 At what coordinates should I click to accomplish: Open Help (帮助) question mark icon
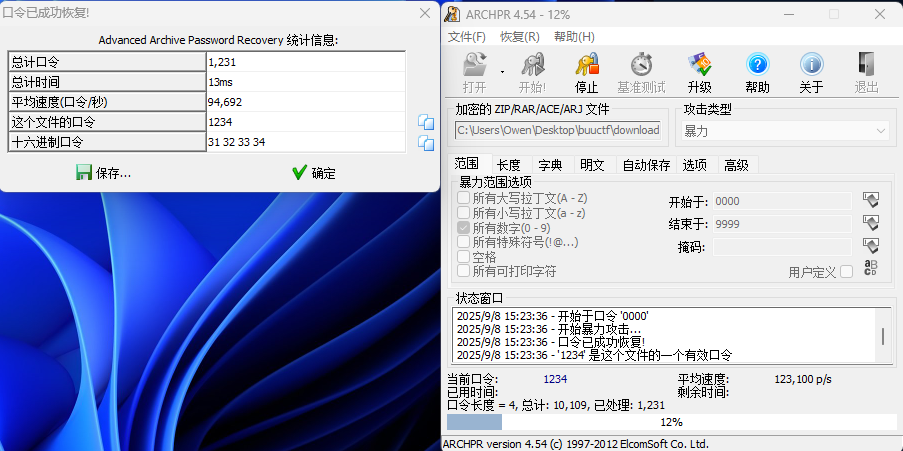point(757,65)
